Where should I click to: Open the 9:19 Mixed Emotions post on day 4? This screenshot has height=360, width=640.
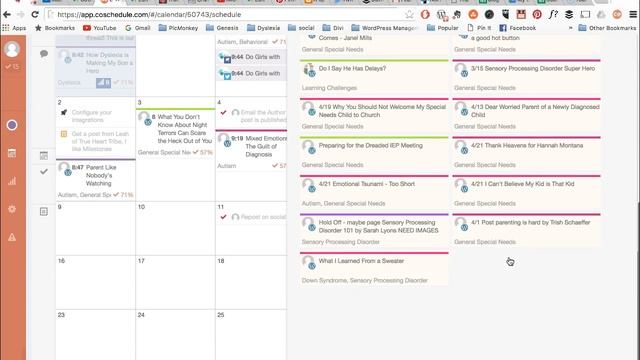pos(251,150)
